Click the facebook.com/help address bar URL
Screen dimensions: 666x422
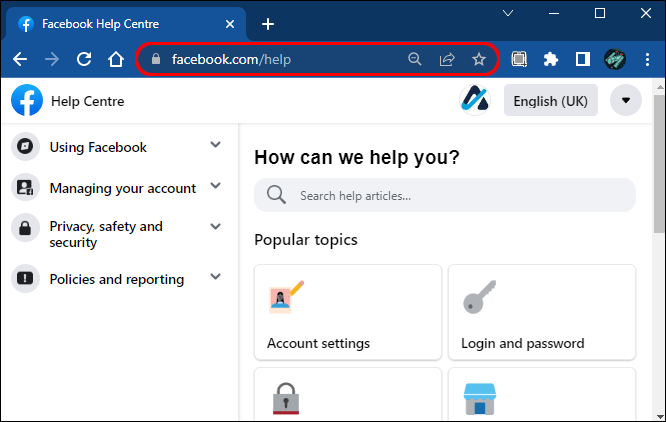tap(231, 59)
